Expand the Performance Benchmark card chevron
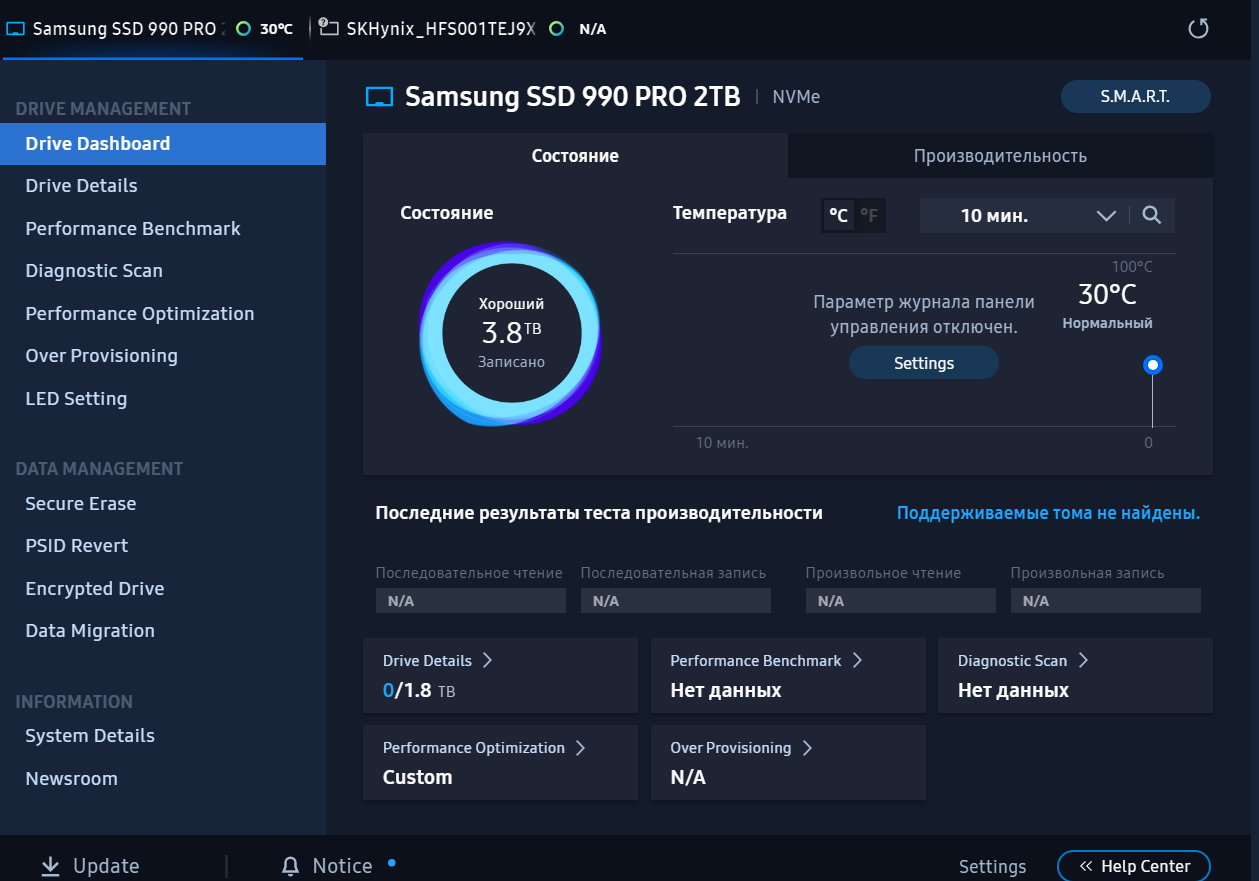The width and height of the screenshot is (1259, 881). click(857, 660)
